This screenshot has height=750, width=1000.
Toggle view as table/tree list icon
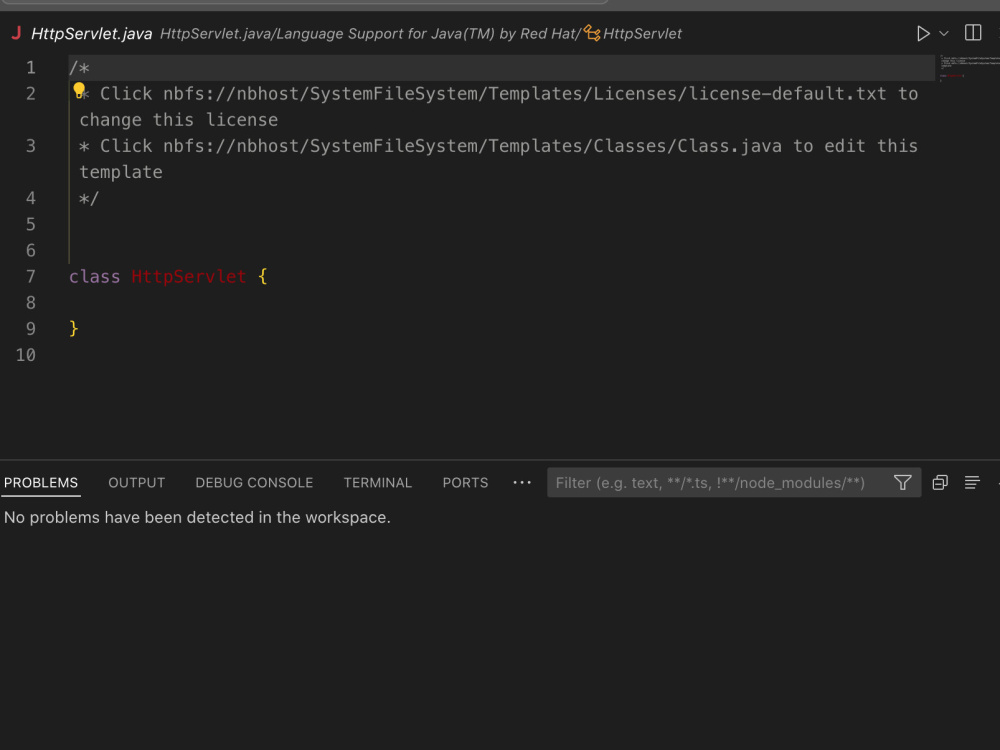coord(971,483)
